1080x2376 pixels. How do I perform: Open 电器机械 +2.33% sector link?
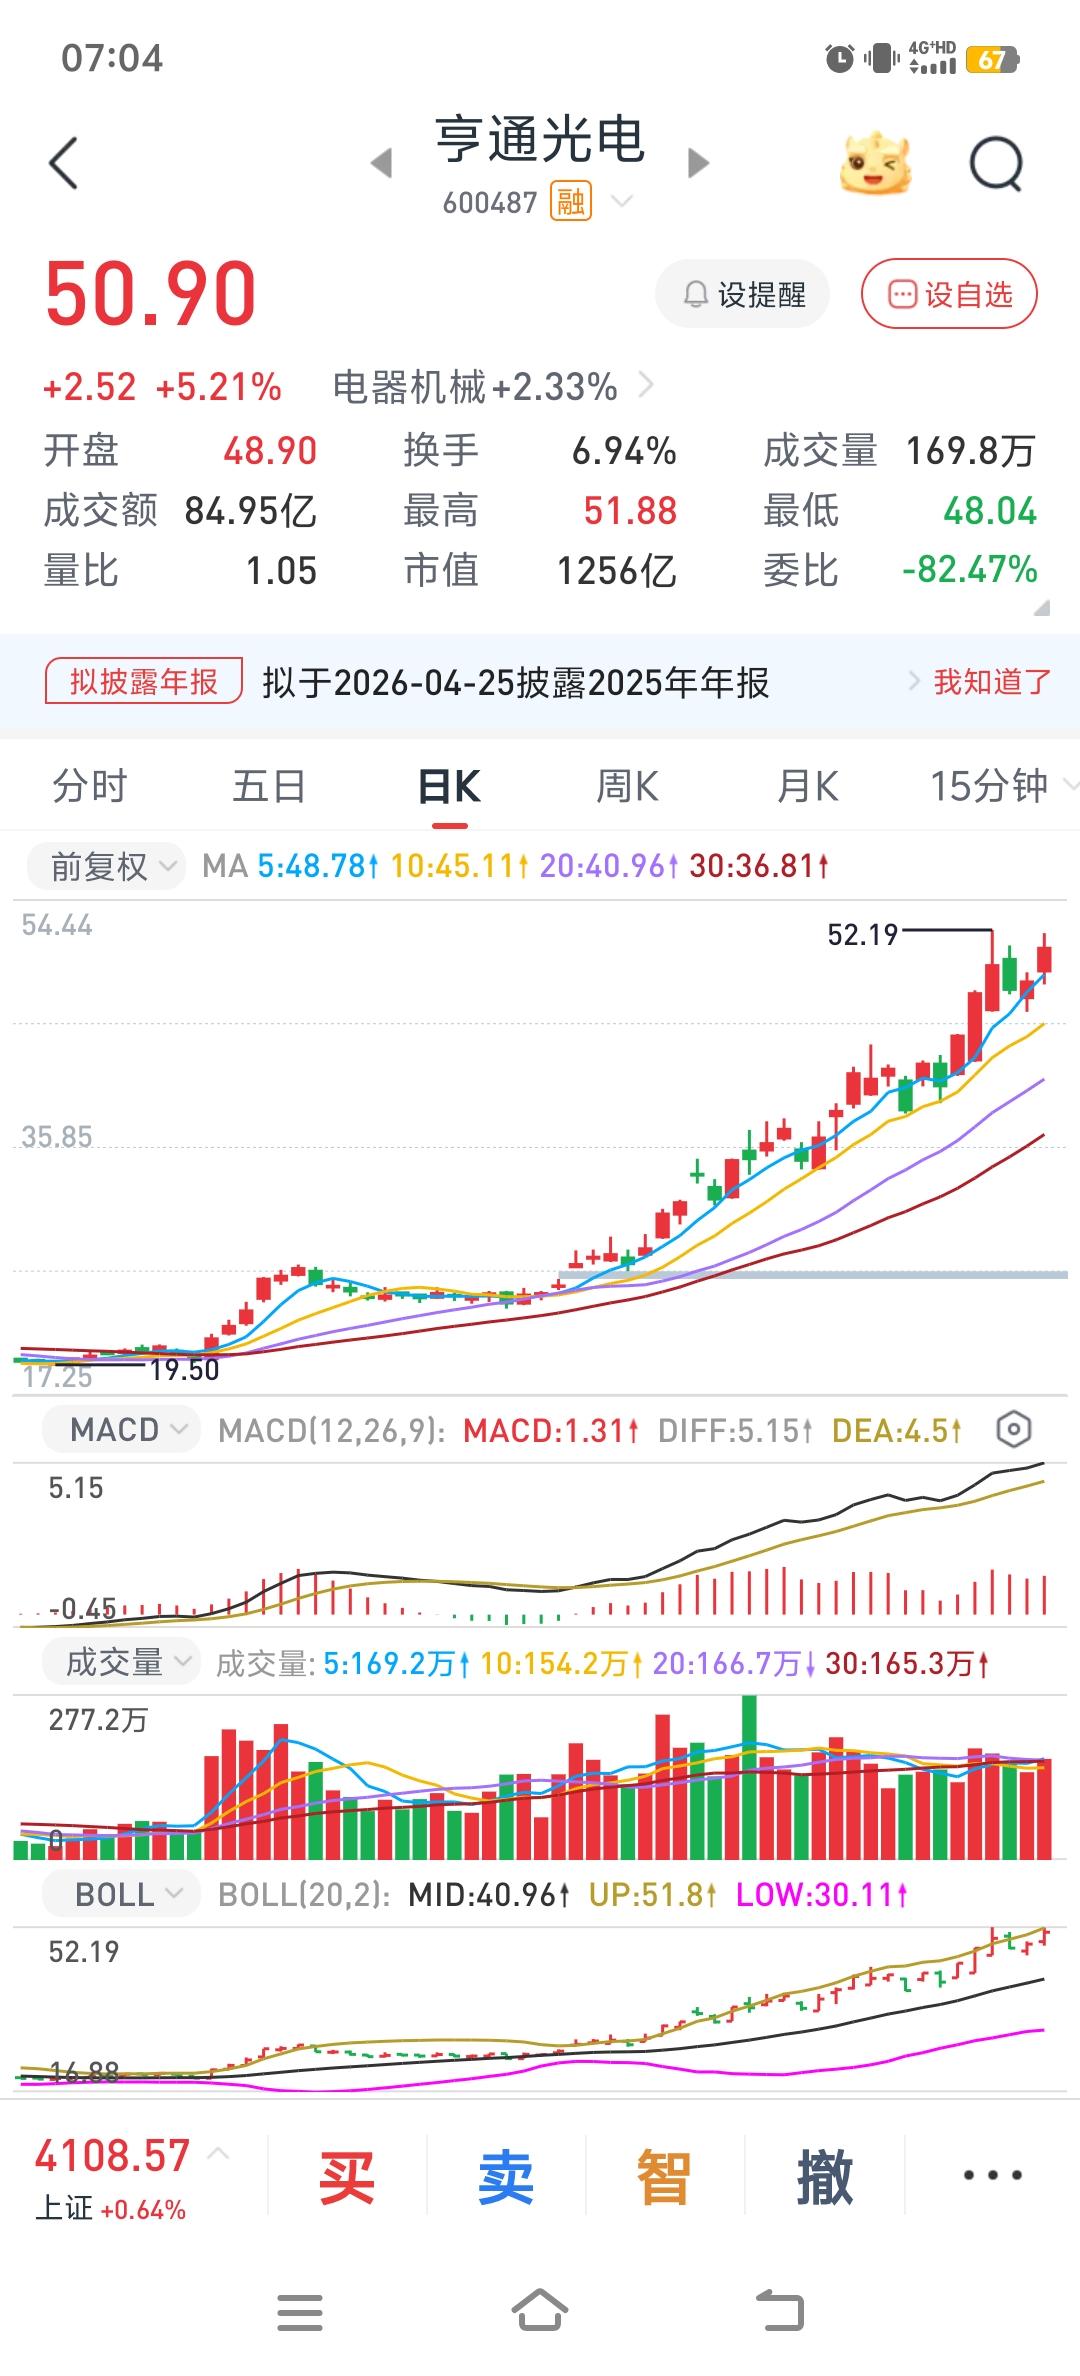coord(492,386)
